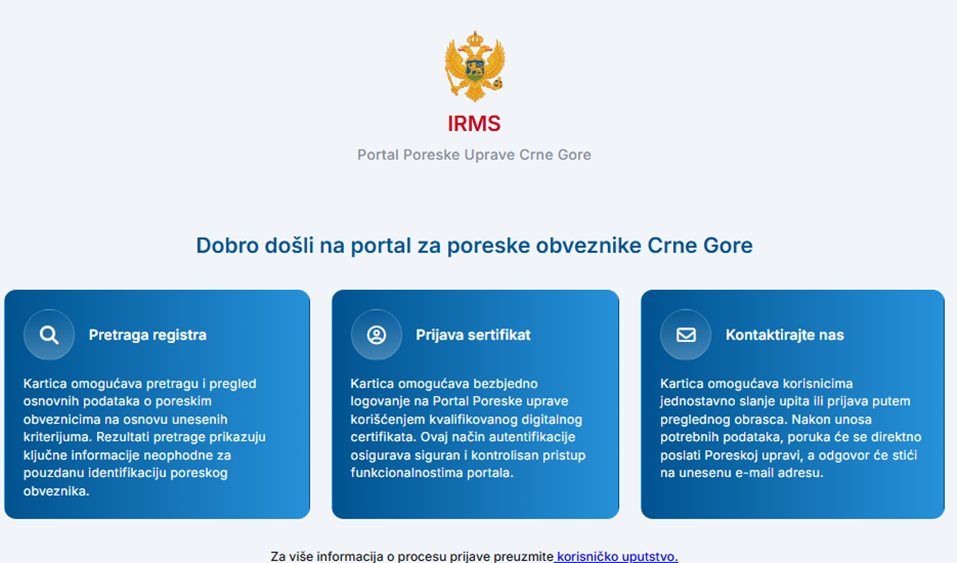Click the description paragraph in the Kontaktirajte nas card
Screen dimensions: 957x563
(790, 427)
